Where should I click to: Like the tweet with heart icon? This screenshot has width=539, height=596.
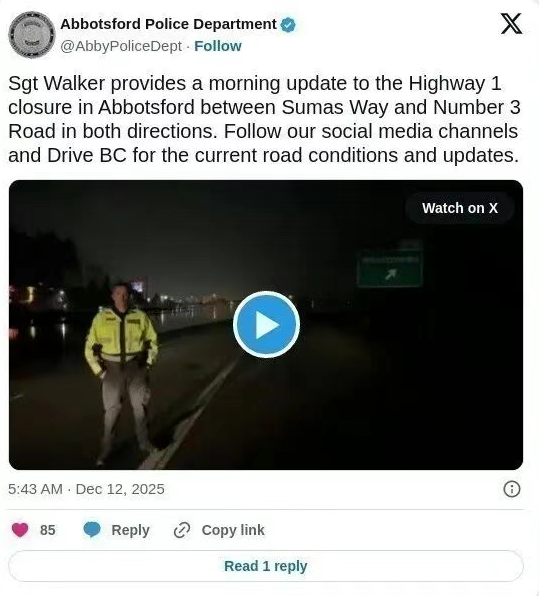click(x=20, y=530)
